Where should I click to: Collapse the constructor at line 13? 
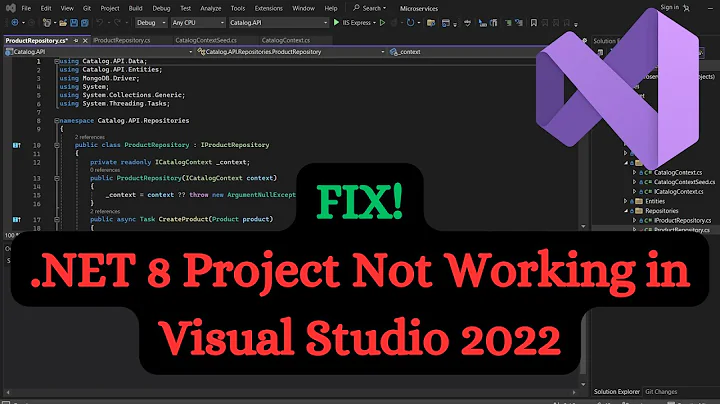pyautogui.click(x=56, y=178)
